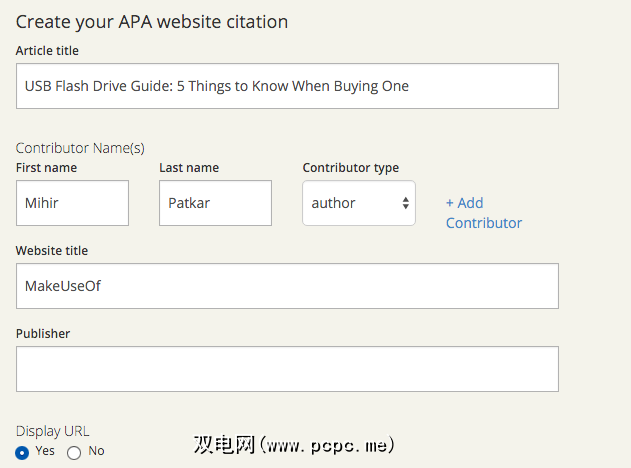The width and height of the screenshot is (631, 468).
Task: Focus the First name field containing Mihir
Action: coord(72,203)
